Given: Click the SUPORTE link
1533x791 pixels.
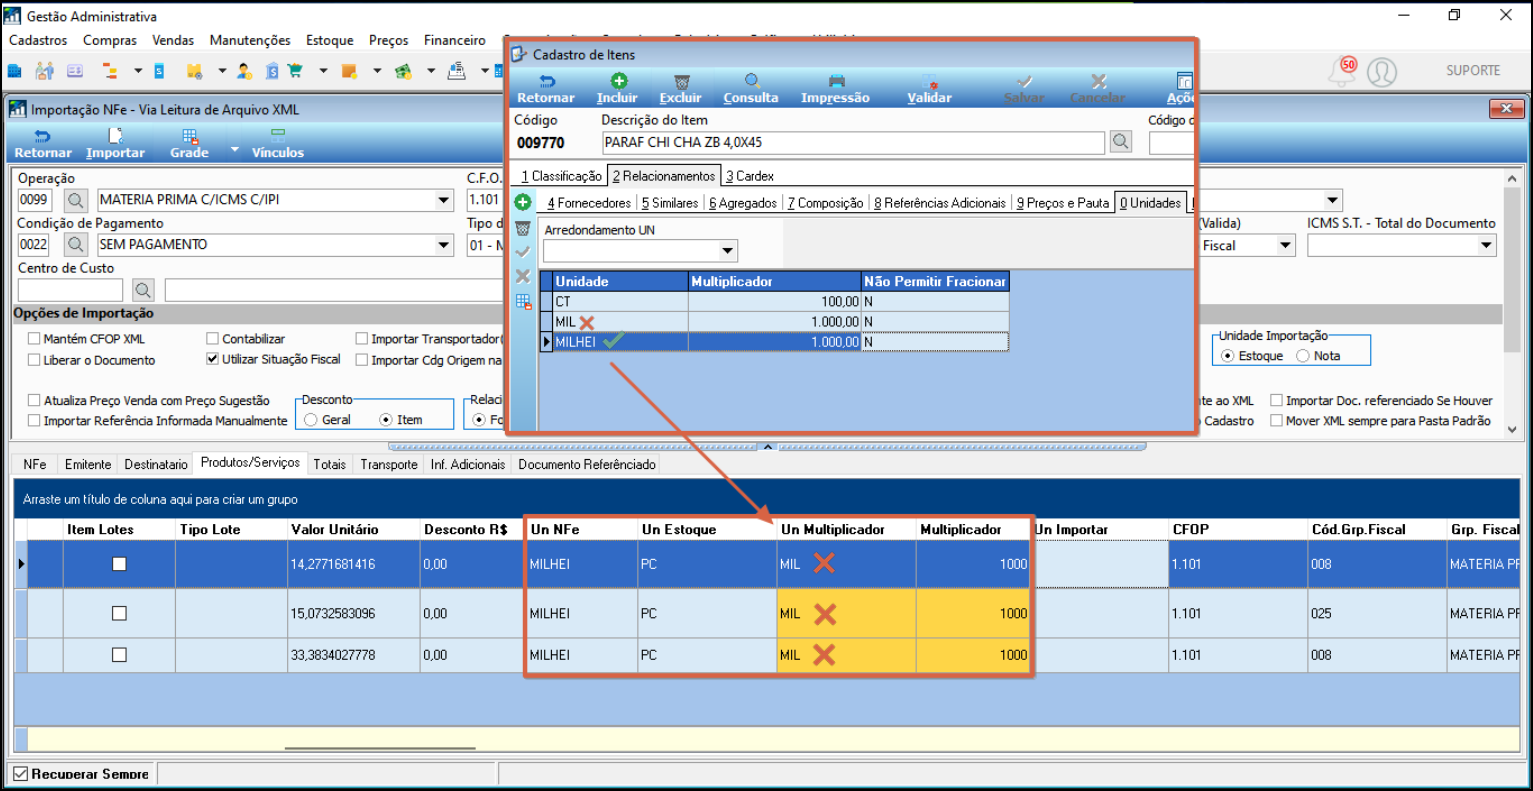Looking at the screenshot, I should [1473, 71].
